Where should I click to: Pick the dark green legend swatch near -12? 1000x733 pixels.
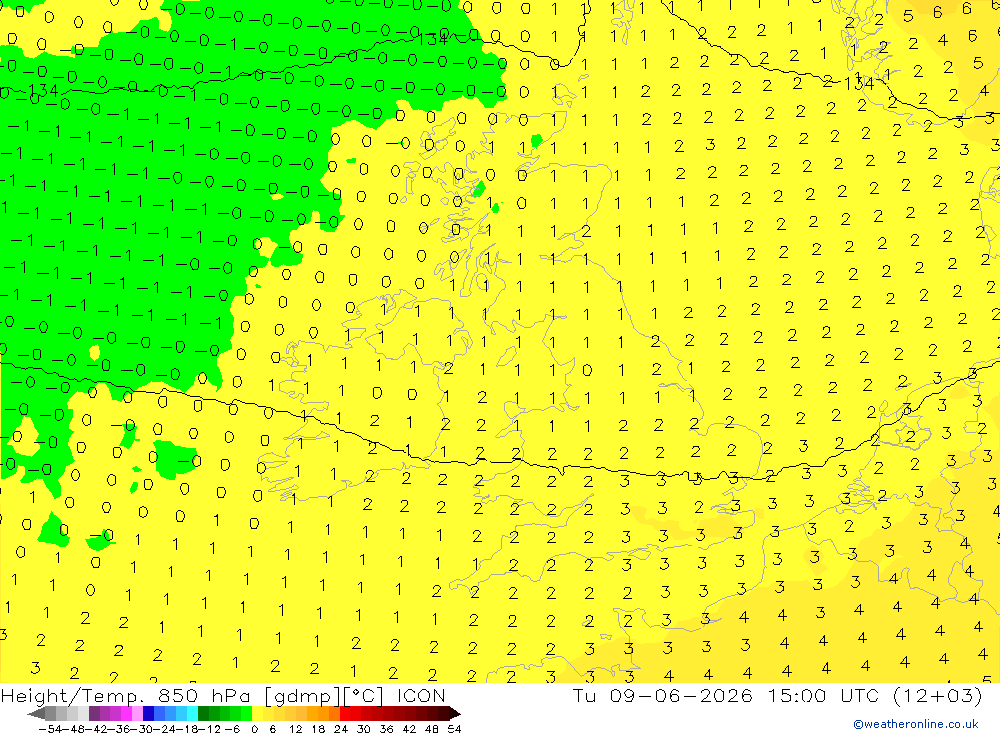(x=203, y=714)
